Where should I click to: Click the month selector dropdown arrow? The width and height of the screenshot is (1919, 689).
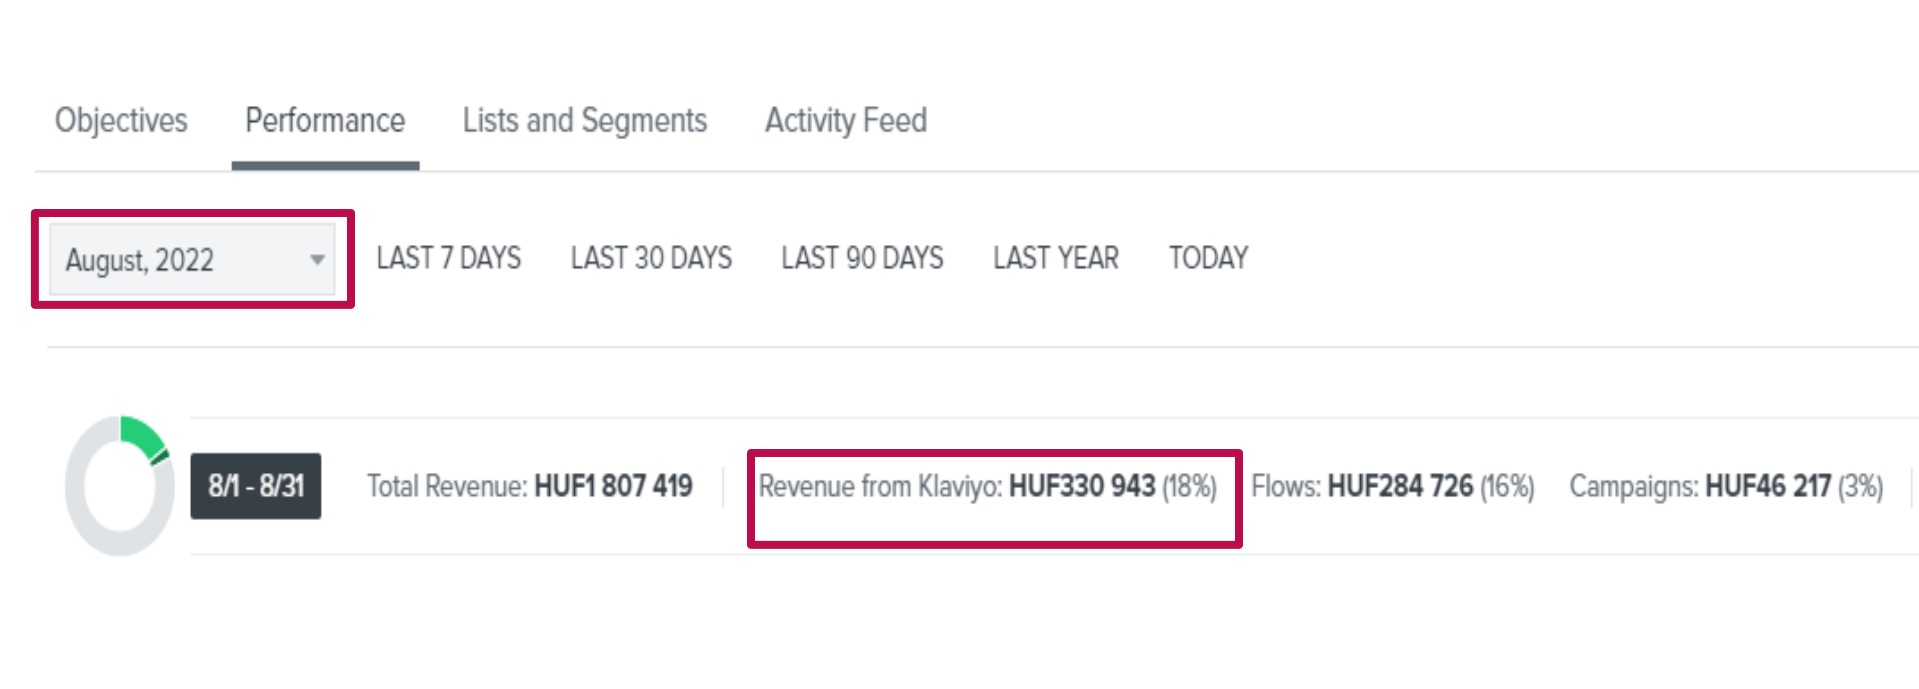[317, 260]
